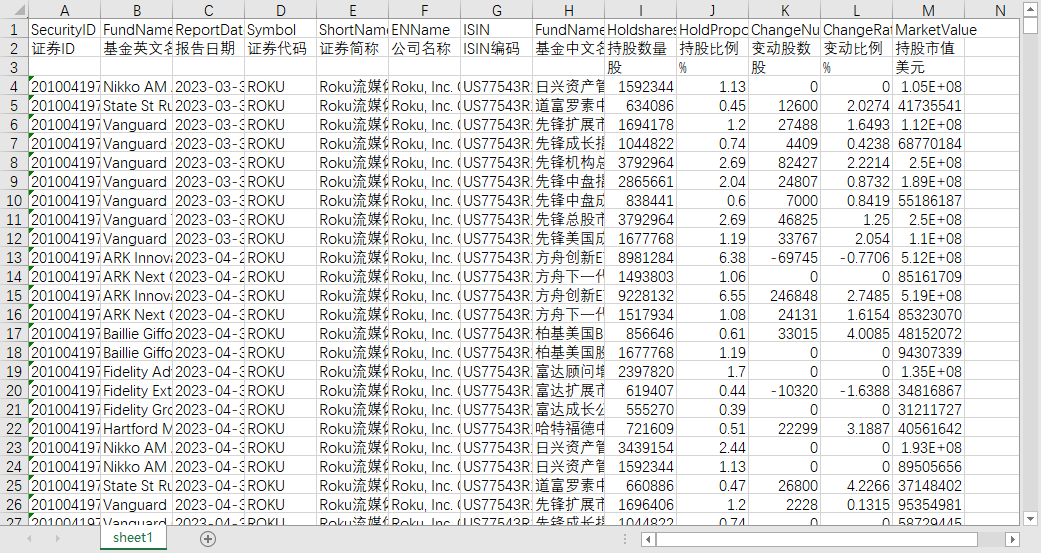Add a new sheet with the plus icon
This screenshot has width=1041, height=553.
208,538
